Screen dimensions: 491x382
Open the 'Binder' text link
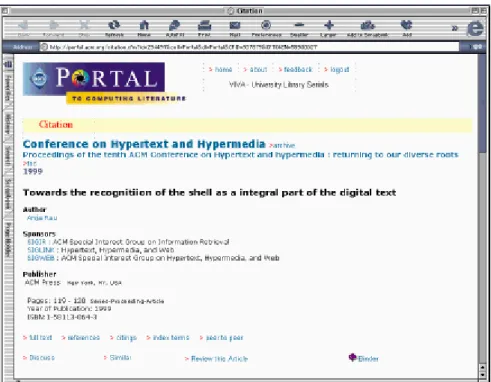[368, 359]
